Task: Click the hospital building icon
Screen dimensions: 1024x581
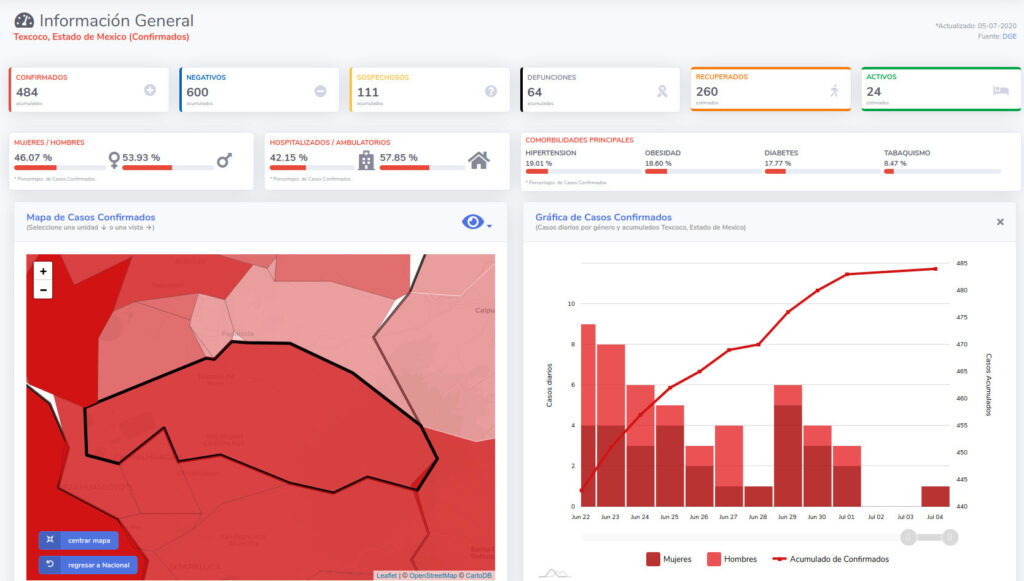Action: 366,160
